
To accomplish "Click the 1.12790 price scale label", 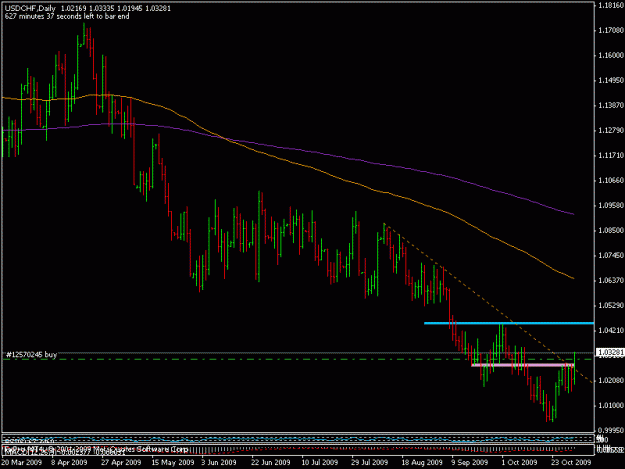I will [x=611, y=130].
